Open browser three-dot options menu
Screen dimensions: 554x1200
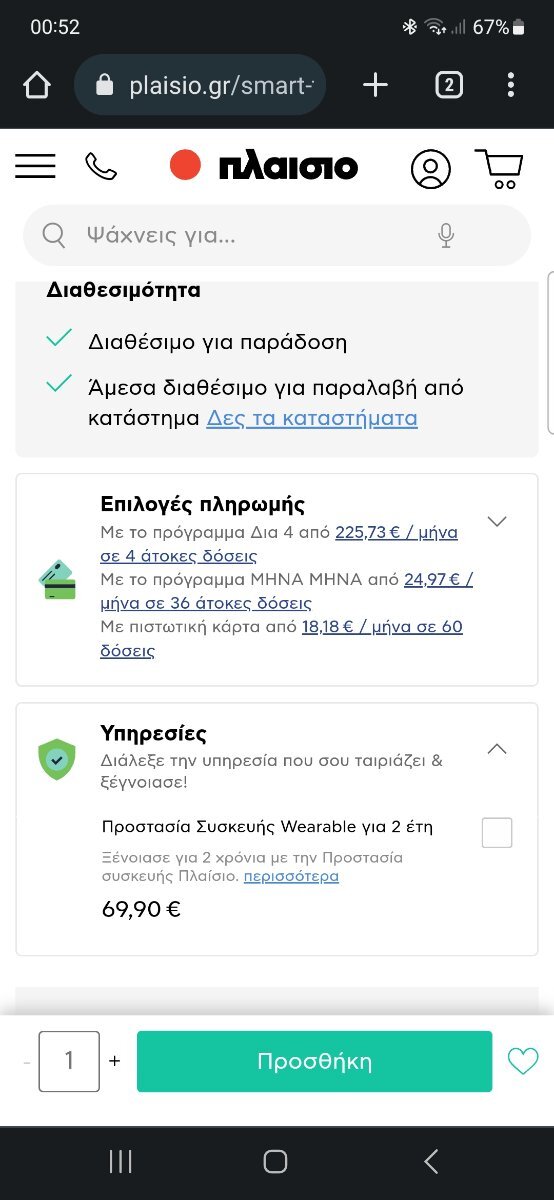[x=511, y=85]
